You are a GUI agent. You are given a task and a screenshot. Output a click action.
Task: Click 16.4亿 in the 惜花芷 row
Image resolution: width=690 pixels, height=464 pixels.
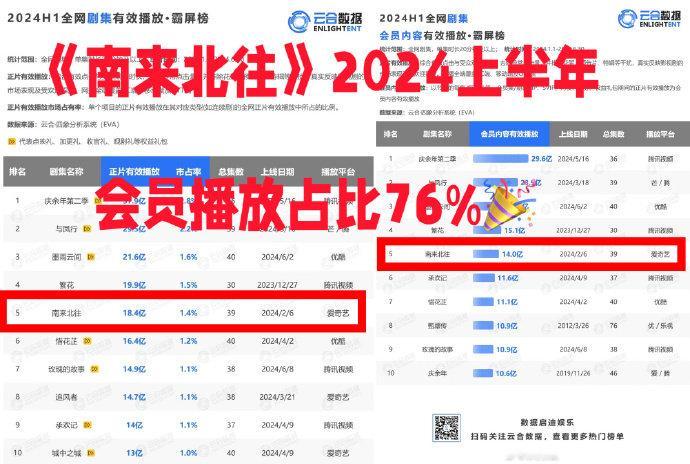click(x=134, y=341)
